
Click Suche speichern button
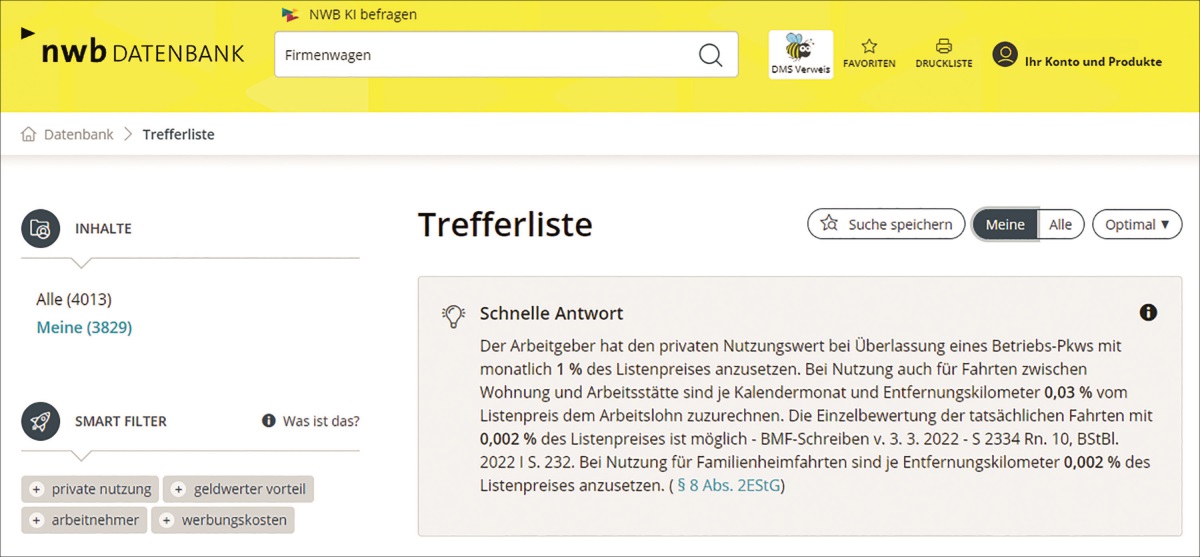886,225
